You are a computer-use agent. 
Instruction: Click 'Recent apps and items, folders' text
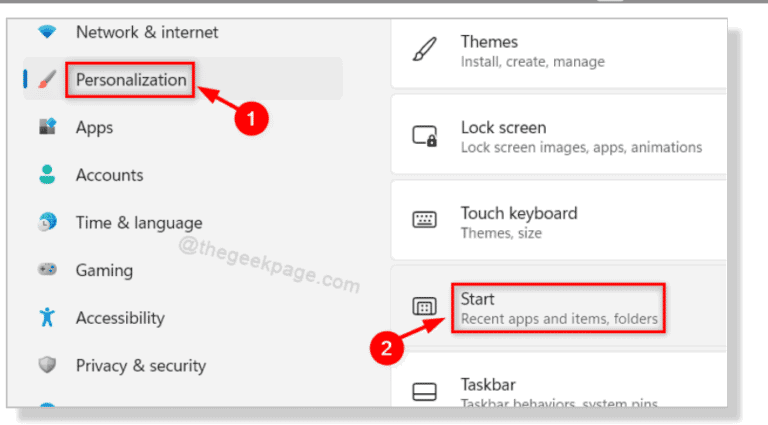[x=559, y=319]
